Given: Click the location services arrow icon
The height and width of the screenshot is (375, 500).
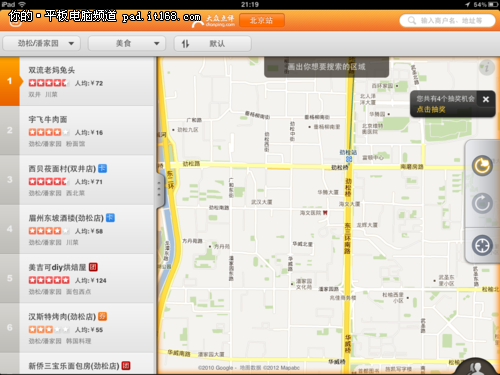Looking at the screenshot, I should [467, 4].
